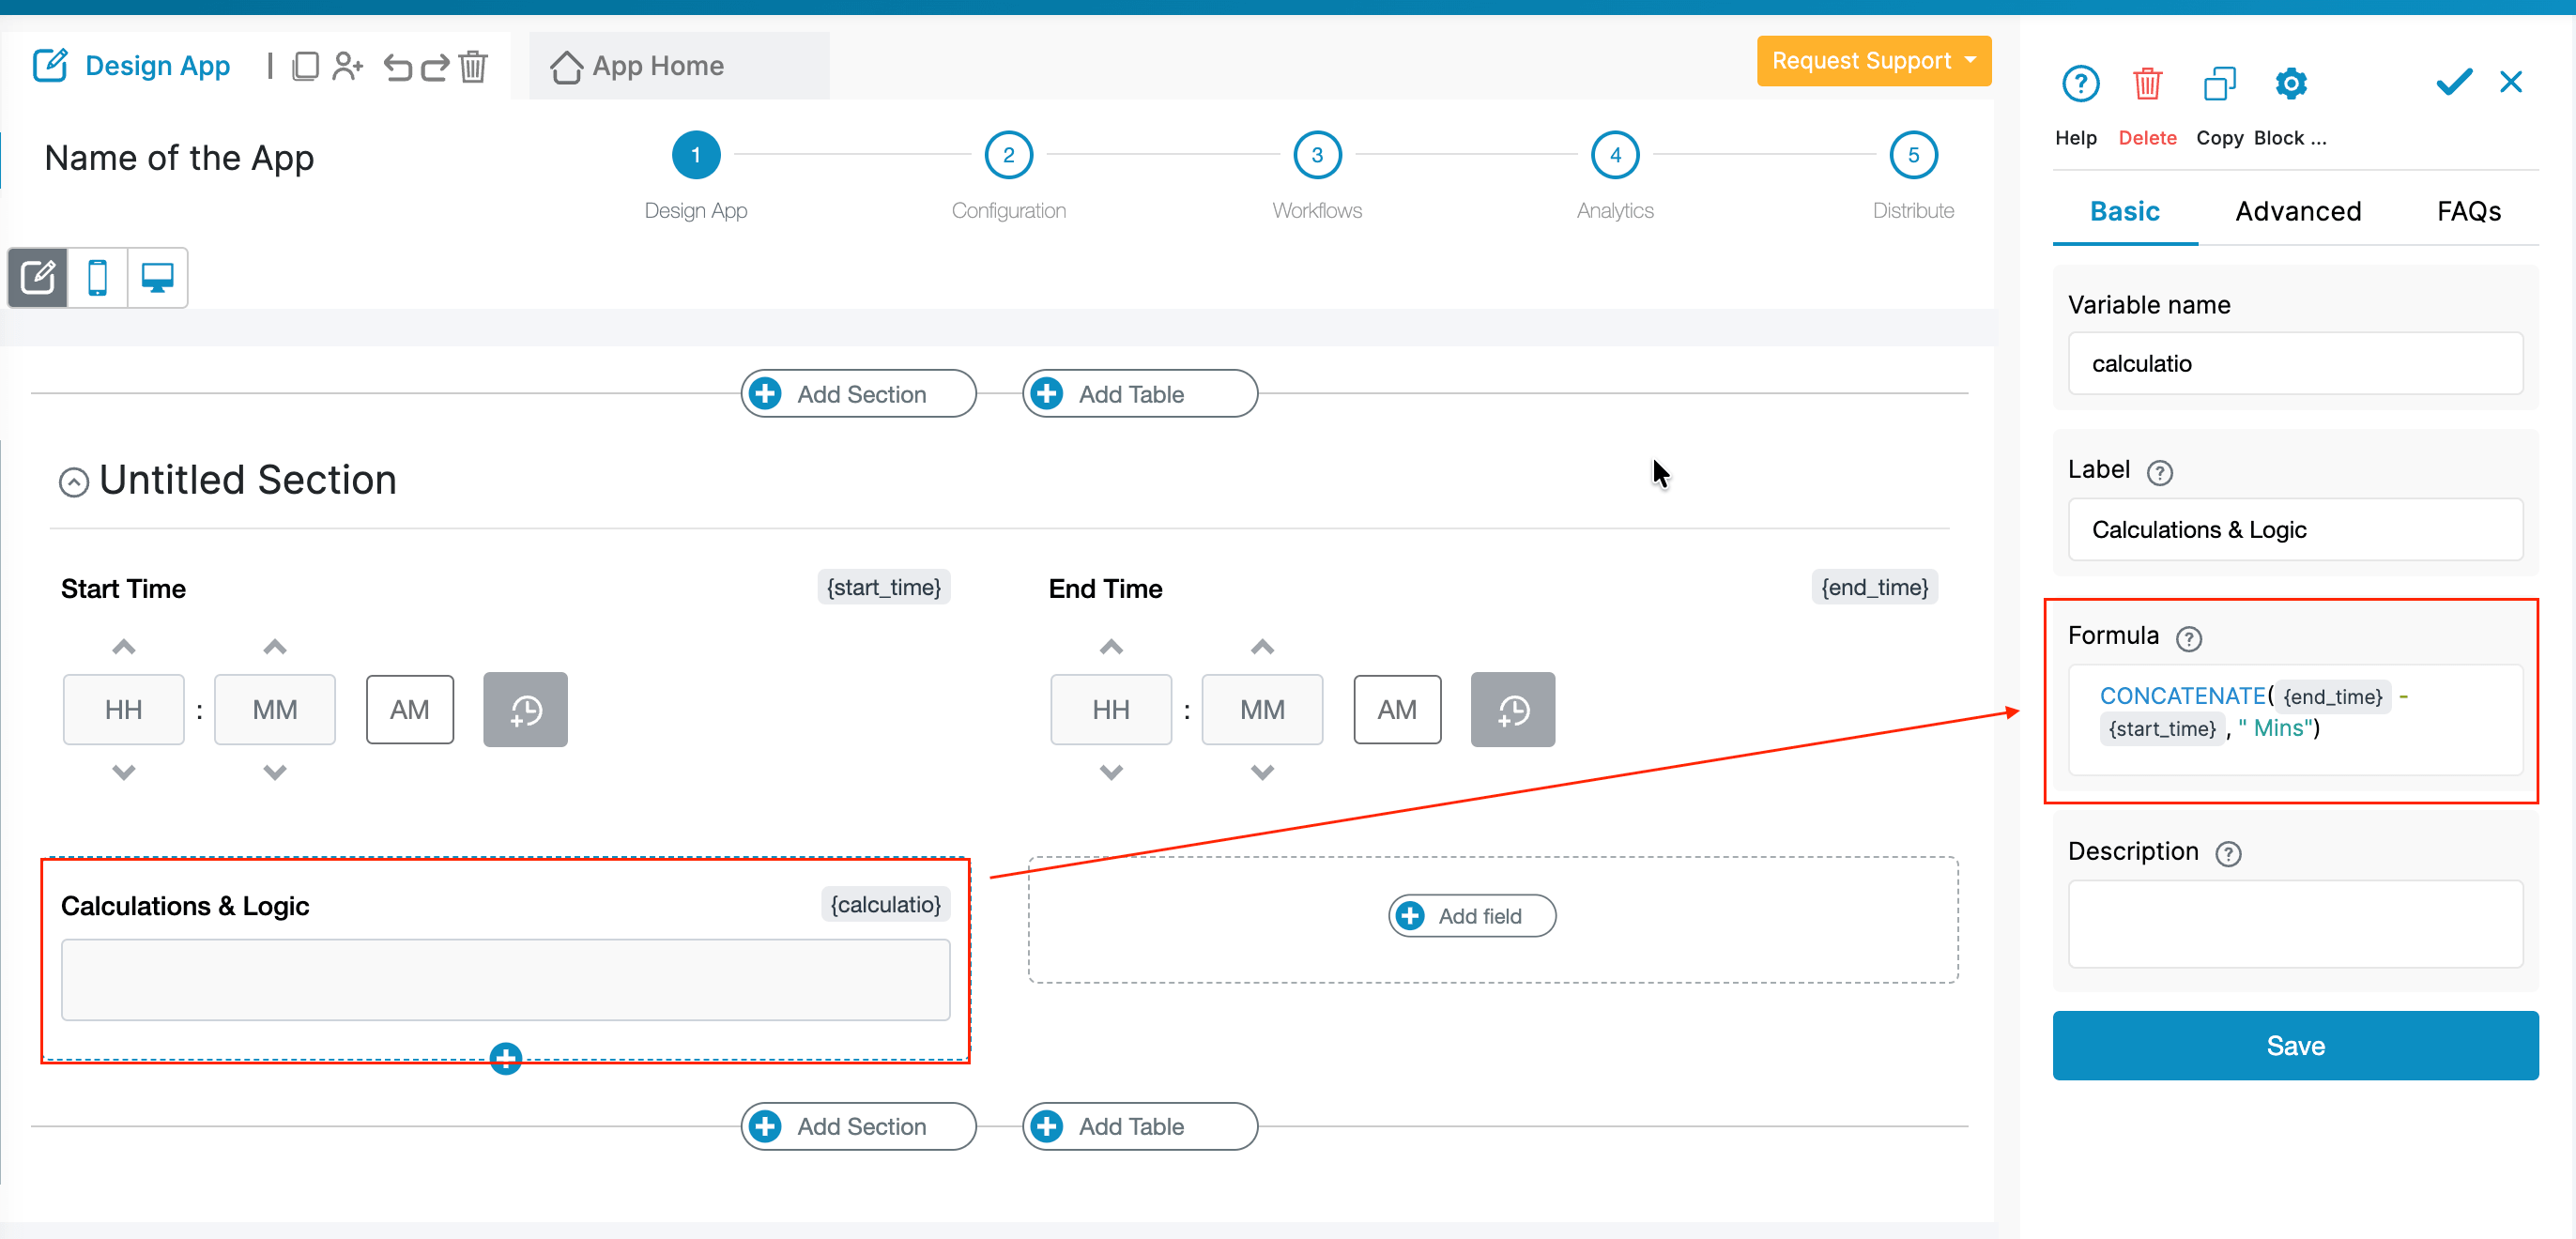The width and height of the screenshot is (2576, 1239).
Task: Open the FAQs tab
Action: pyautogui.click(x=2468, y=211)
